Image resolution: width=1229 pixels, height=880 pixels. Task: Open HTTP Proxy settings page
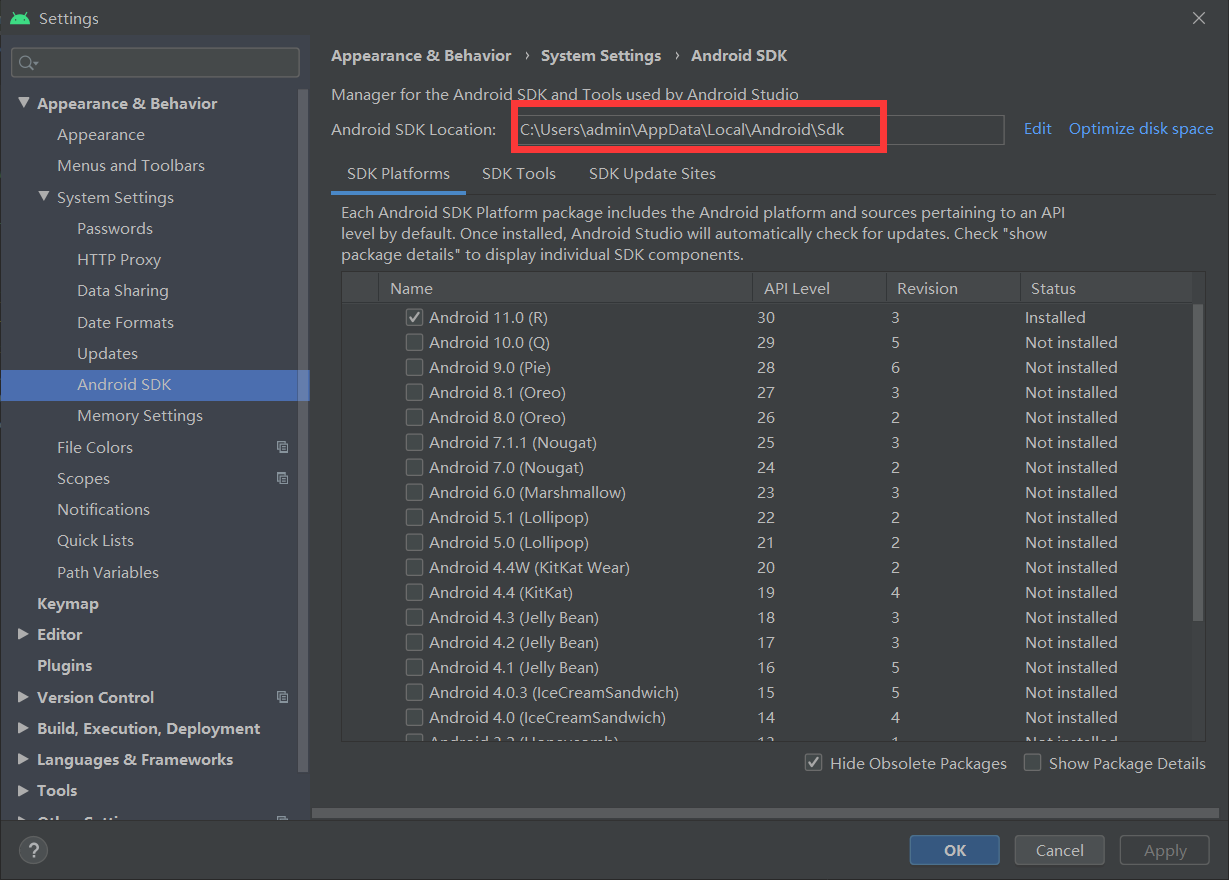coord(119,259)
